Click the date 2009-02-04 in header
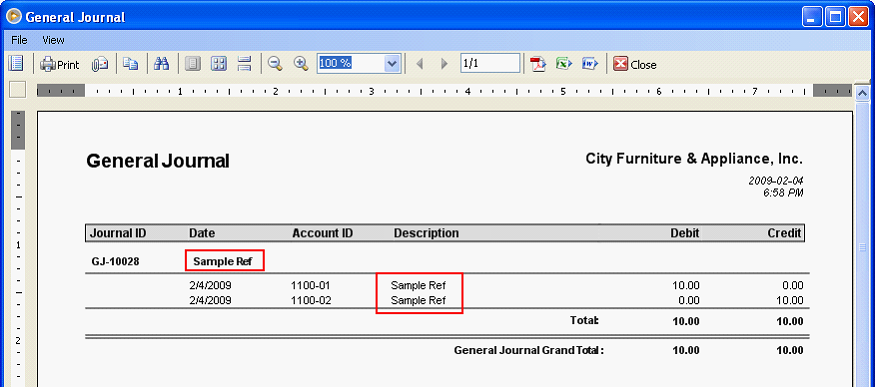Screen dimensions: 876x388 coord(775,181)
